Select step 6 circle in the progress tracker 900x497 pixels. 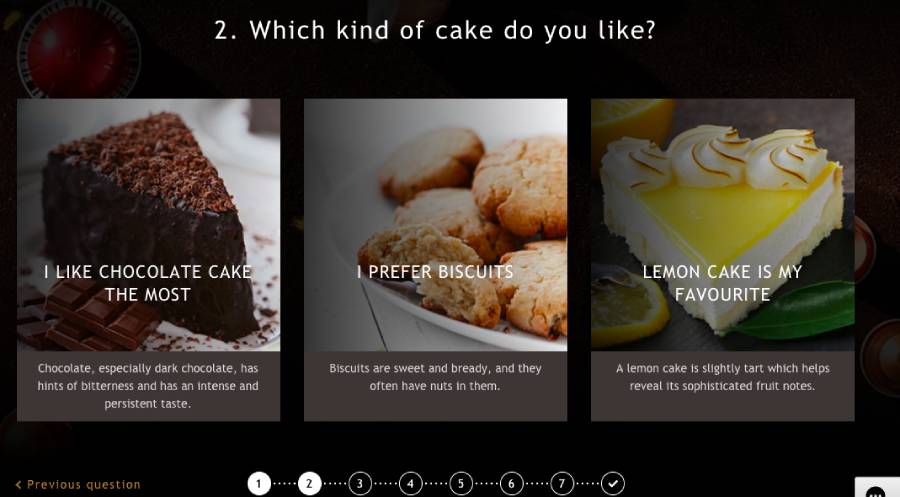[x=511, y=484]
